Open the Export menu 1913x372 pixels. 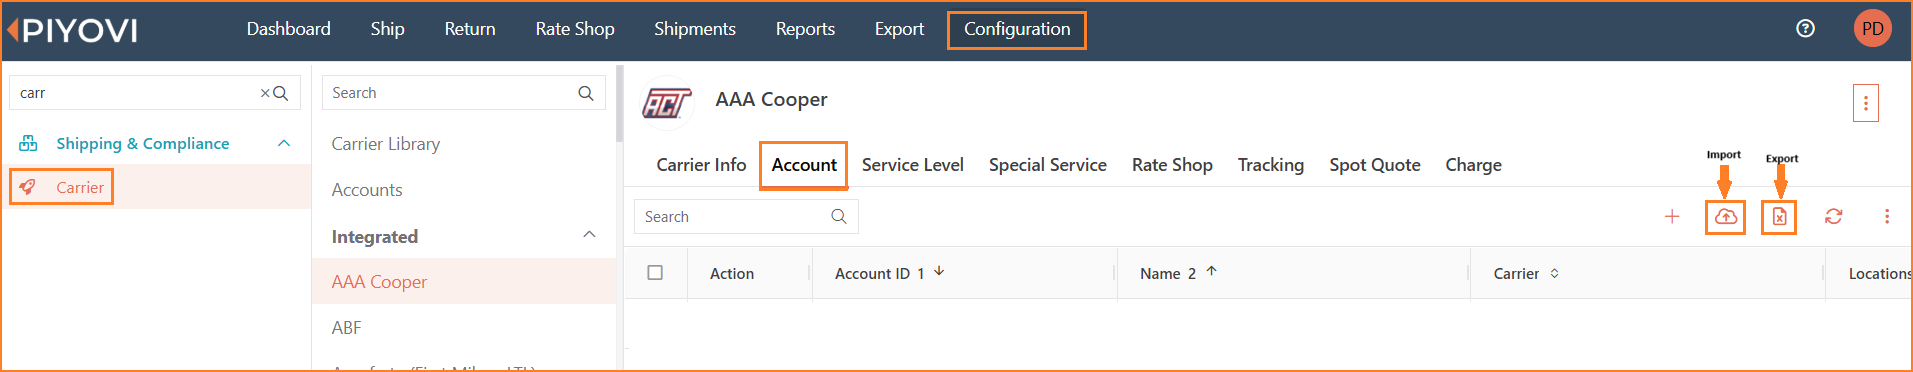tap(899, 29)
